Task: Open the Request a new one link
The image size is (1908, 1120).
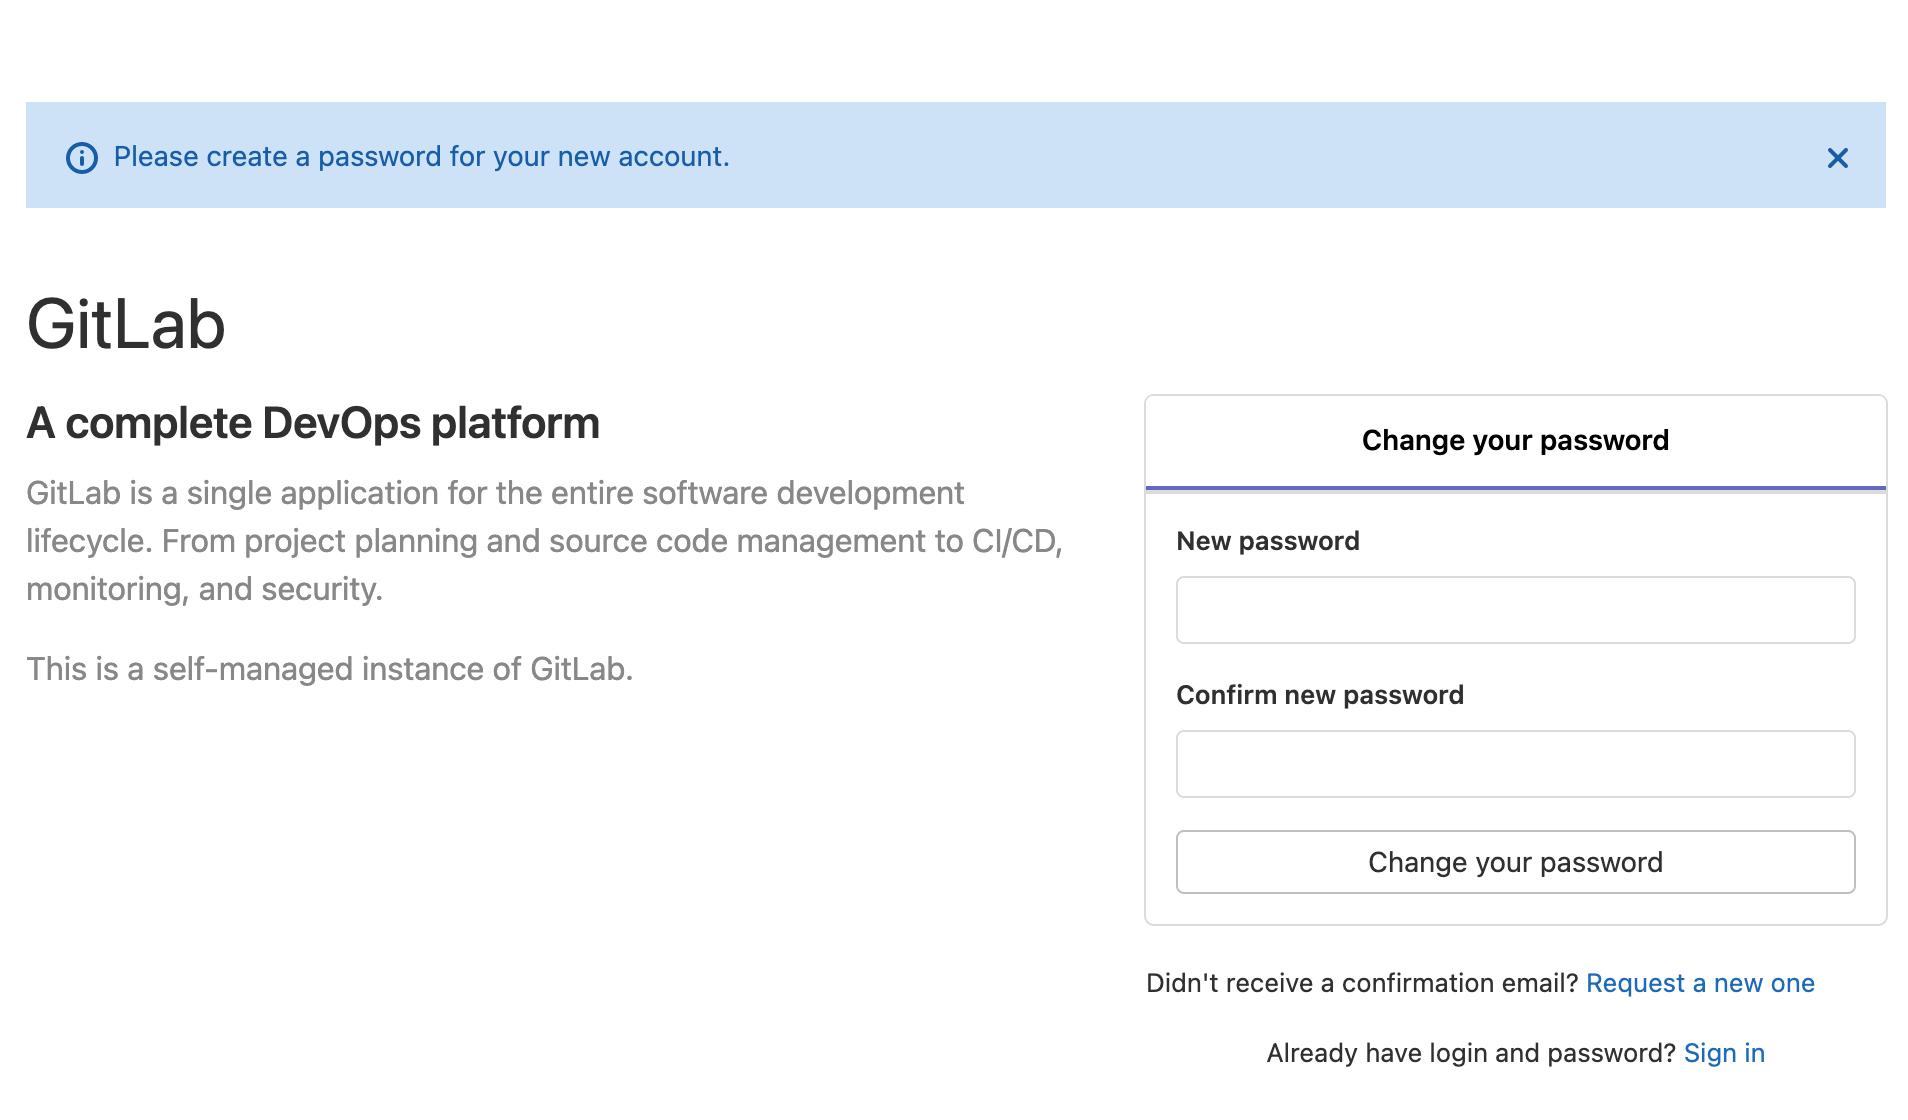Action: pos(1700,983)
